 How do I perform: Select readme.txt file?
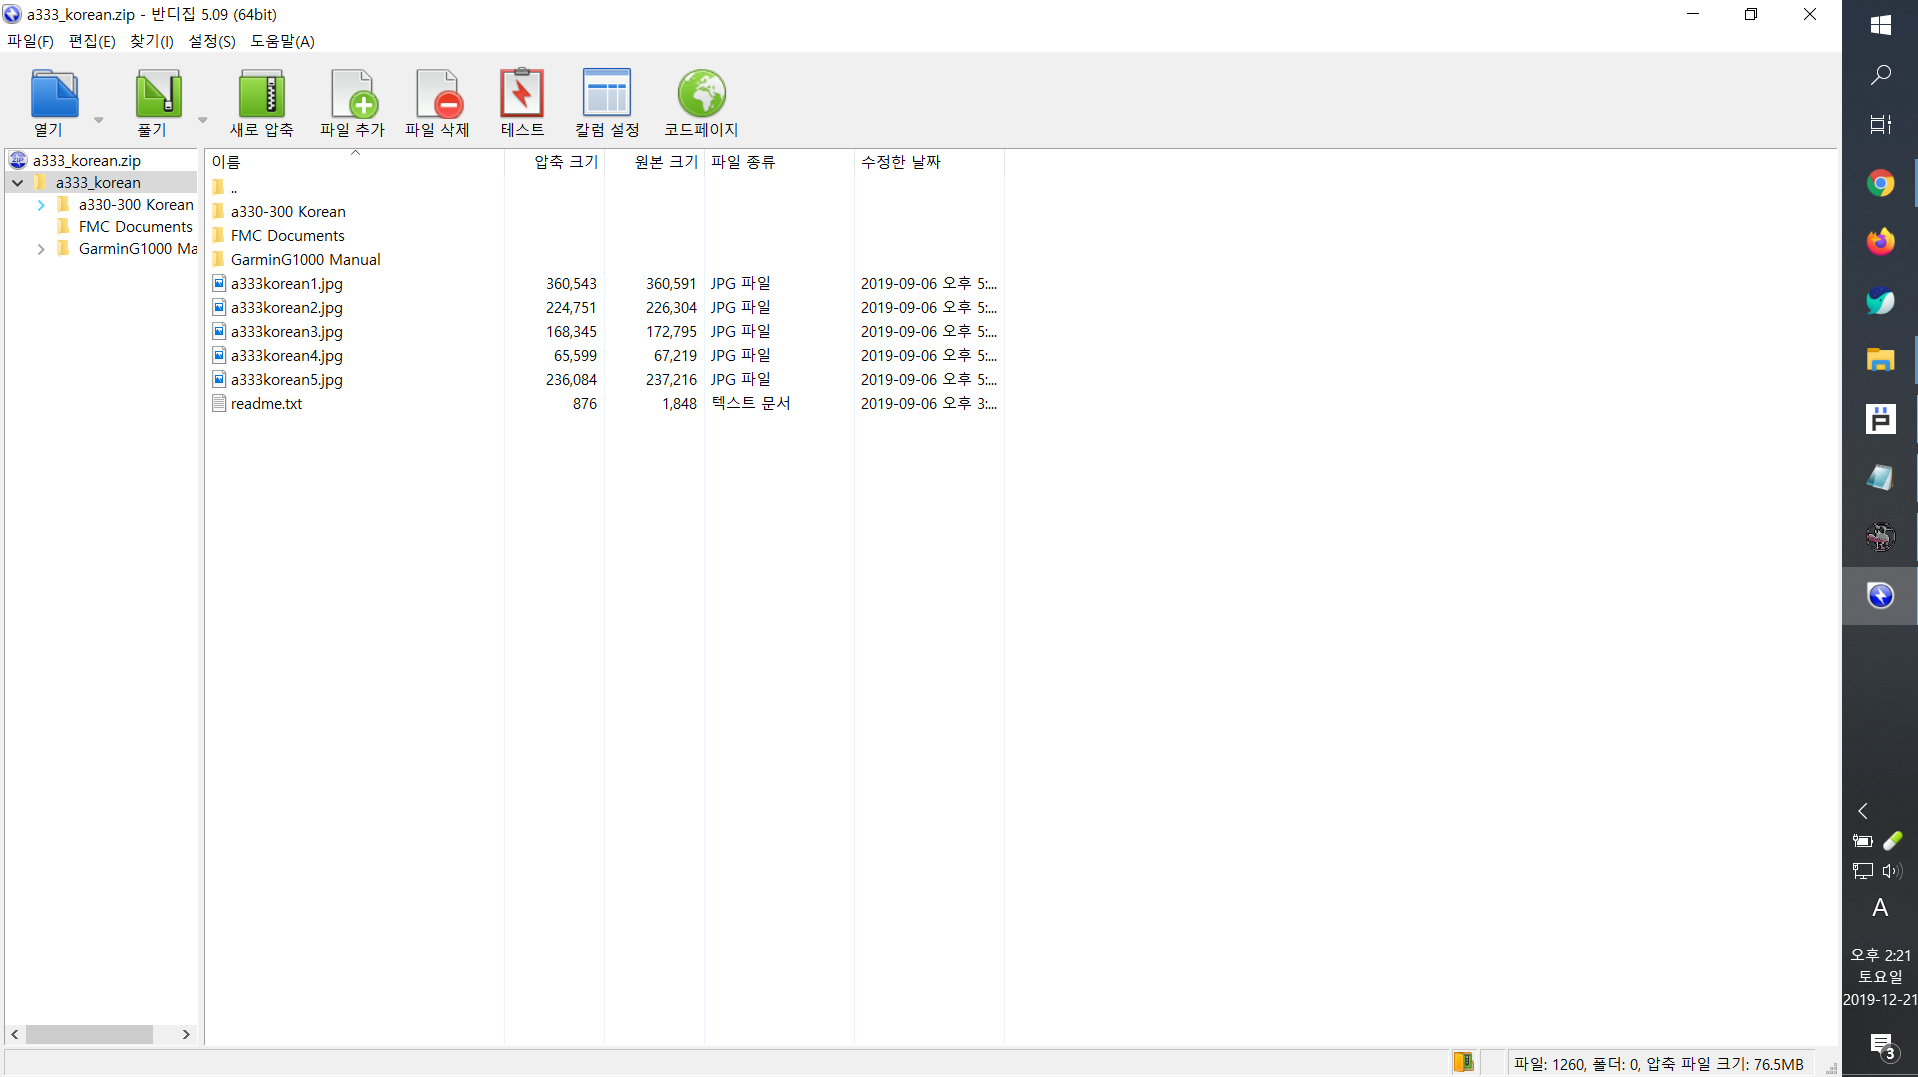(x=266, y=404)
